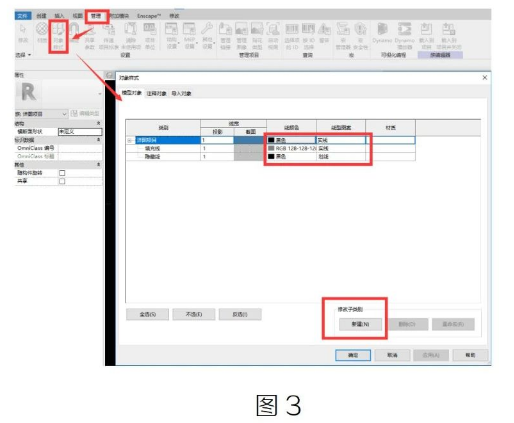
Task: Open the Object Styles (对象样式) tool
Action: pyautogui.click(x=58, y=36)
